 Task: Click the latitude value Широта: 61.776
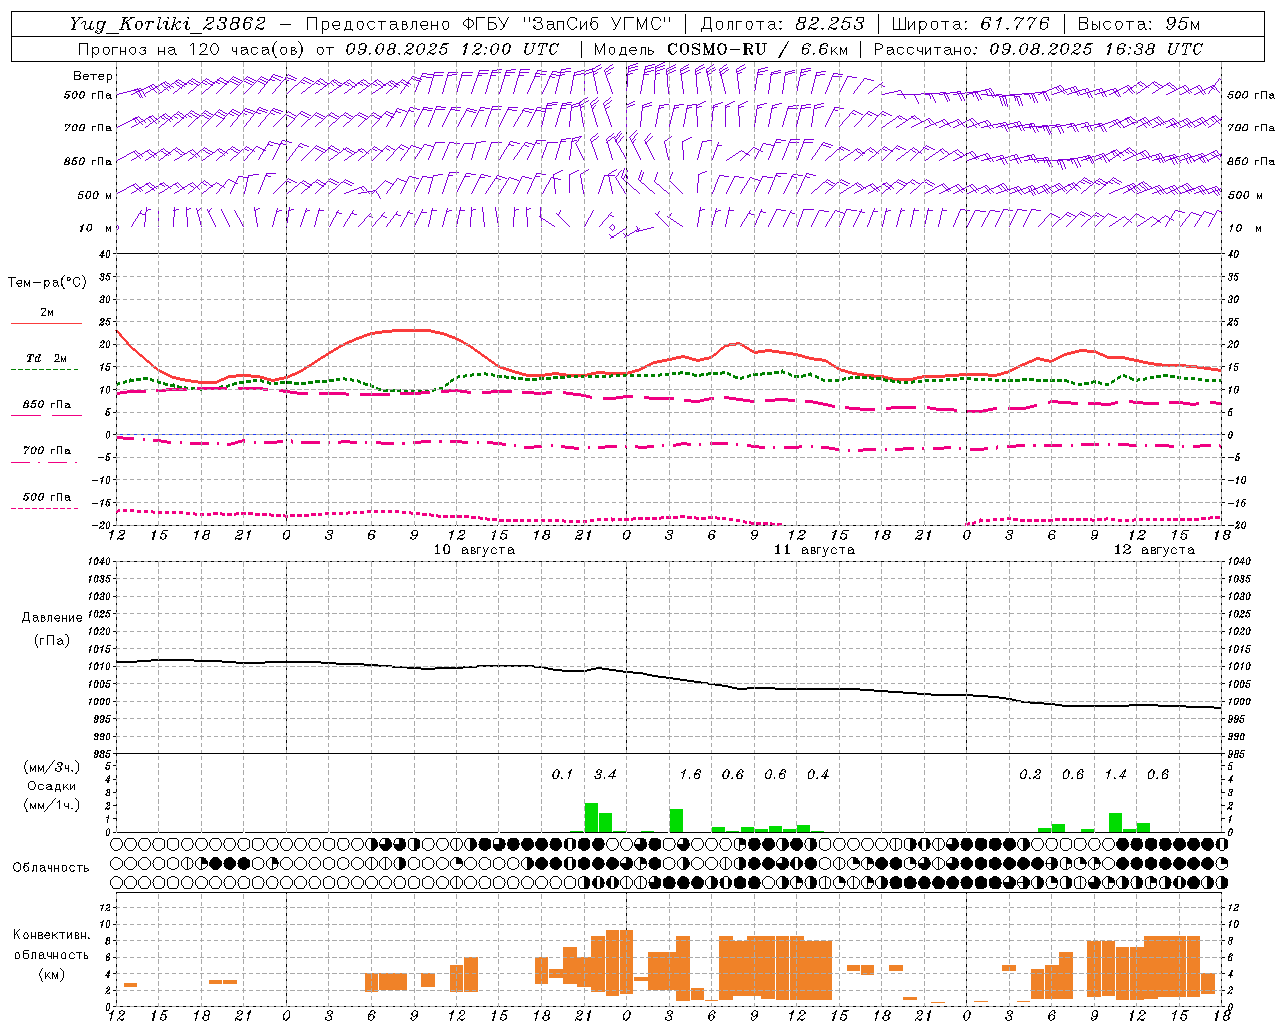tap(970, 24)
